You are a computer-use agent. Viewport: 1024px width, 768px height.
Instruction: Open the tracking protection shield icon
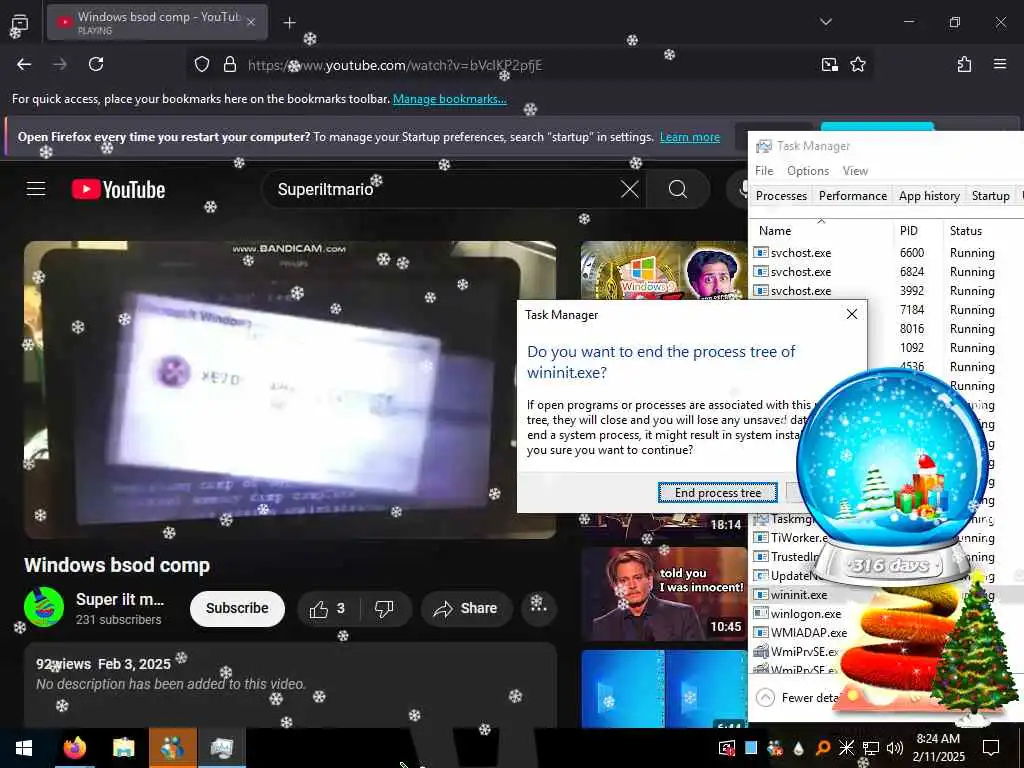pyautogui.click(x=202, y=64)
